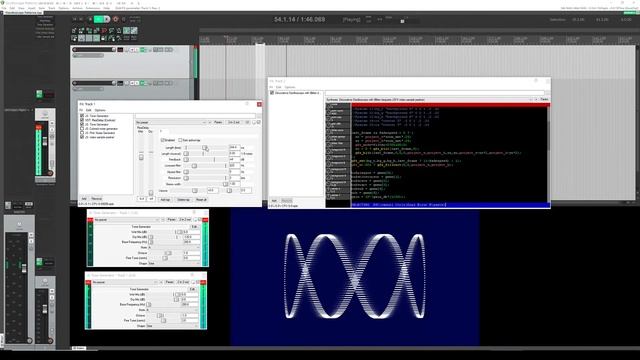The width and height of the screenshot is (640, 360).
Task: Toggle the Metronome toolbar icon
Action: click(x=119, y=31)
